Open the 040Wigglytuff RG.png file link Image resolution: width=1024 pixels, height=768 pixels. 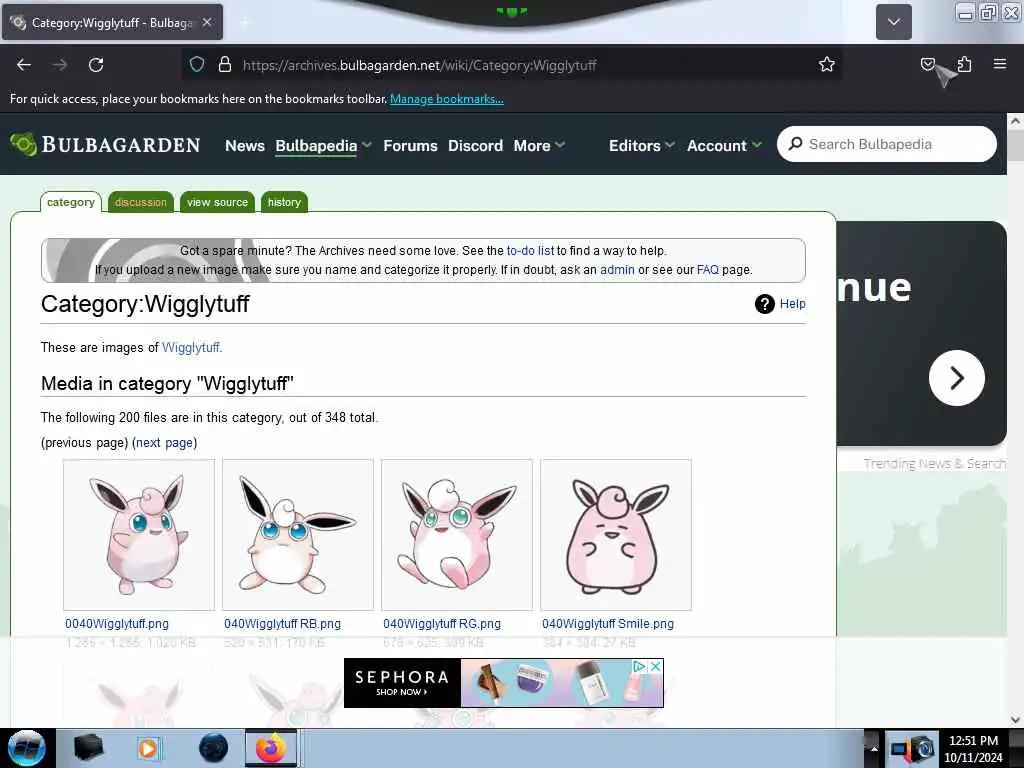[442, 624]
